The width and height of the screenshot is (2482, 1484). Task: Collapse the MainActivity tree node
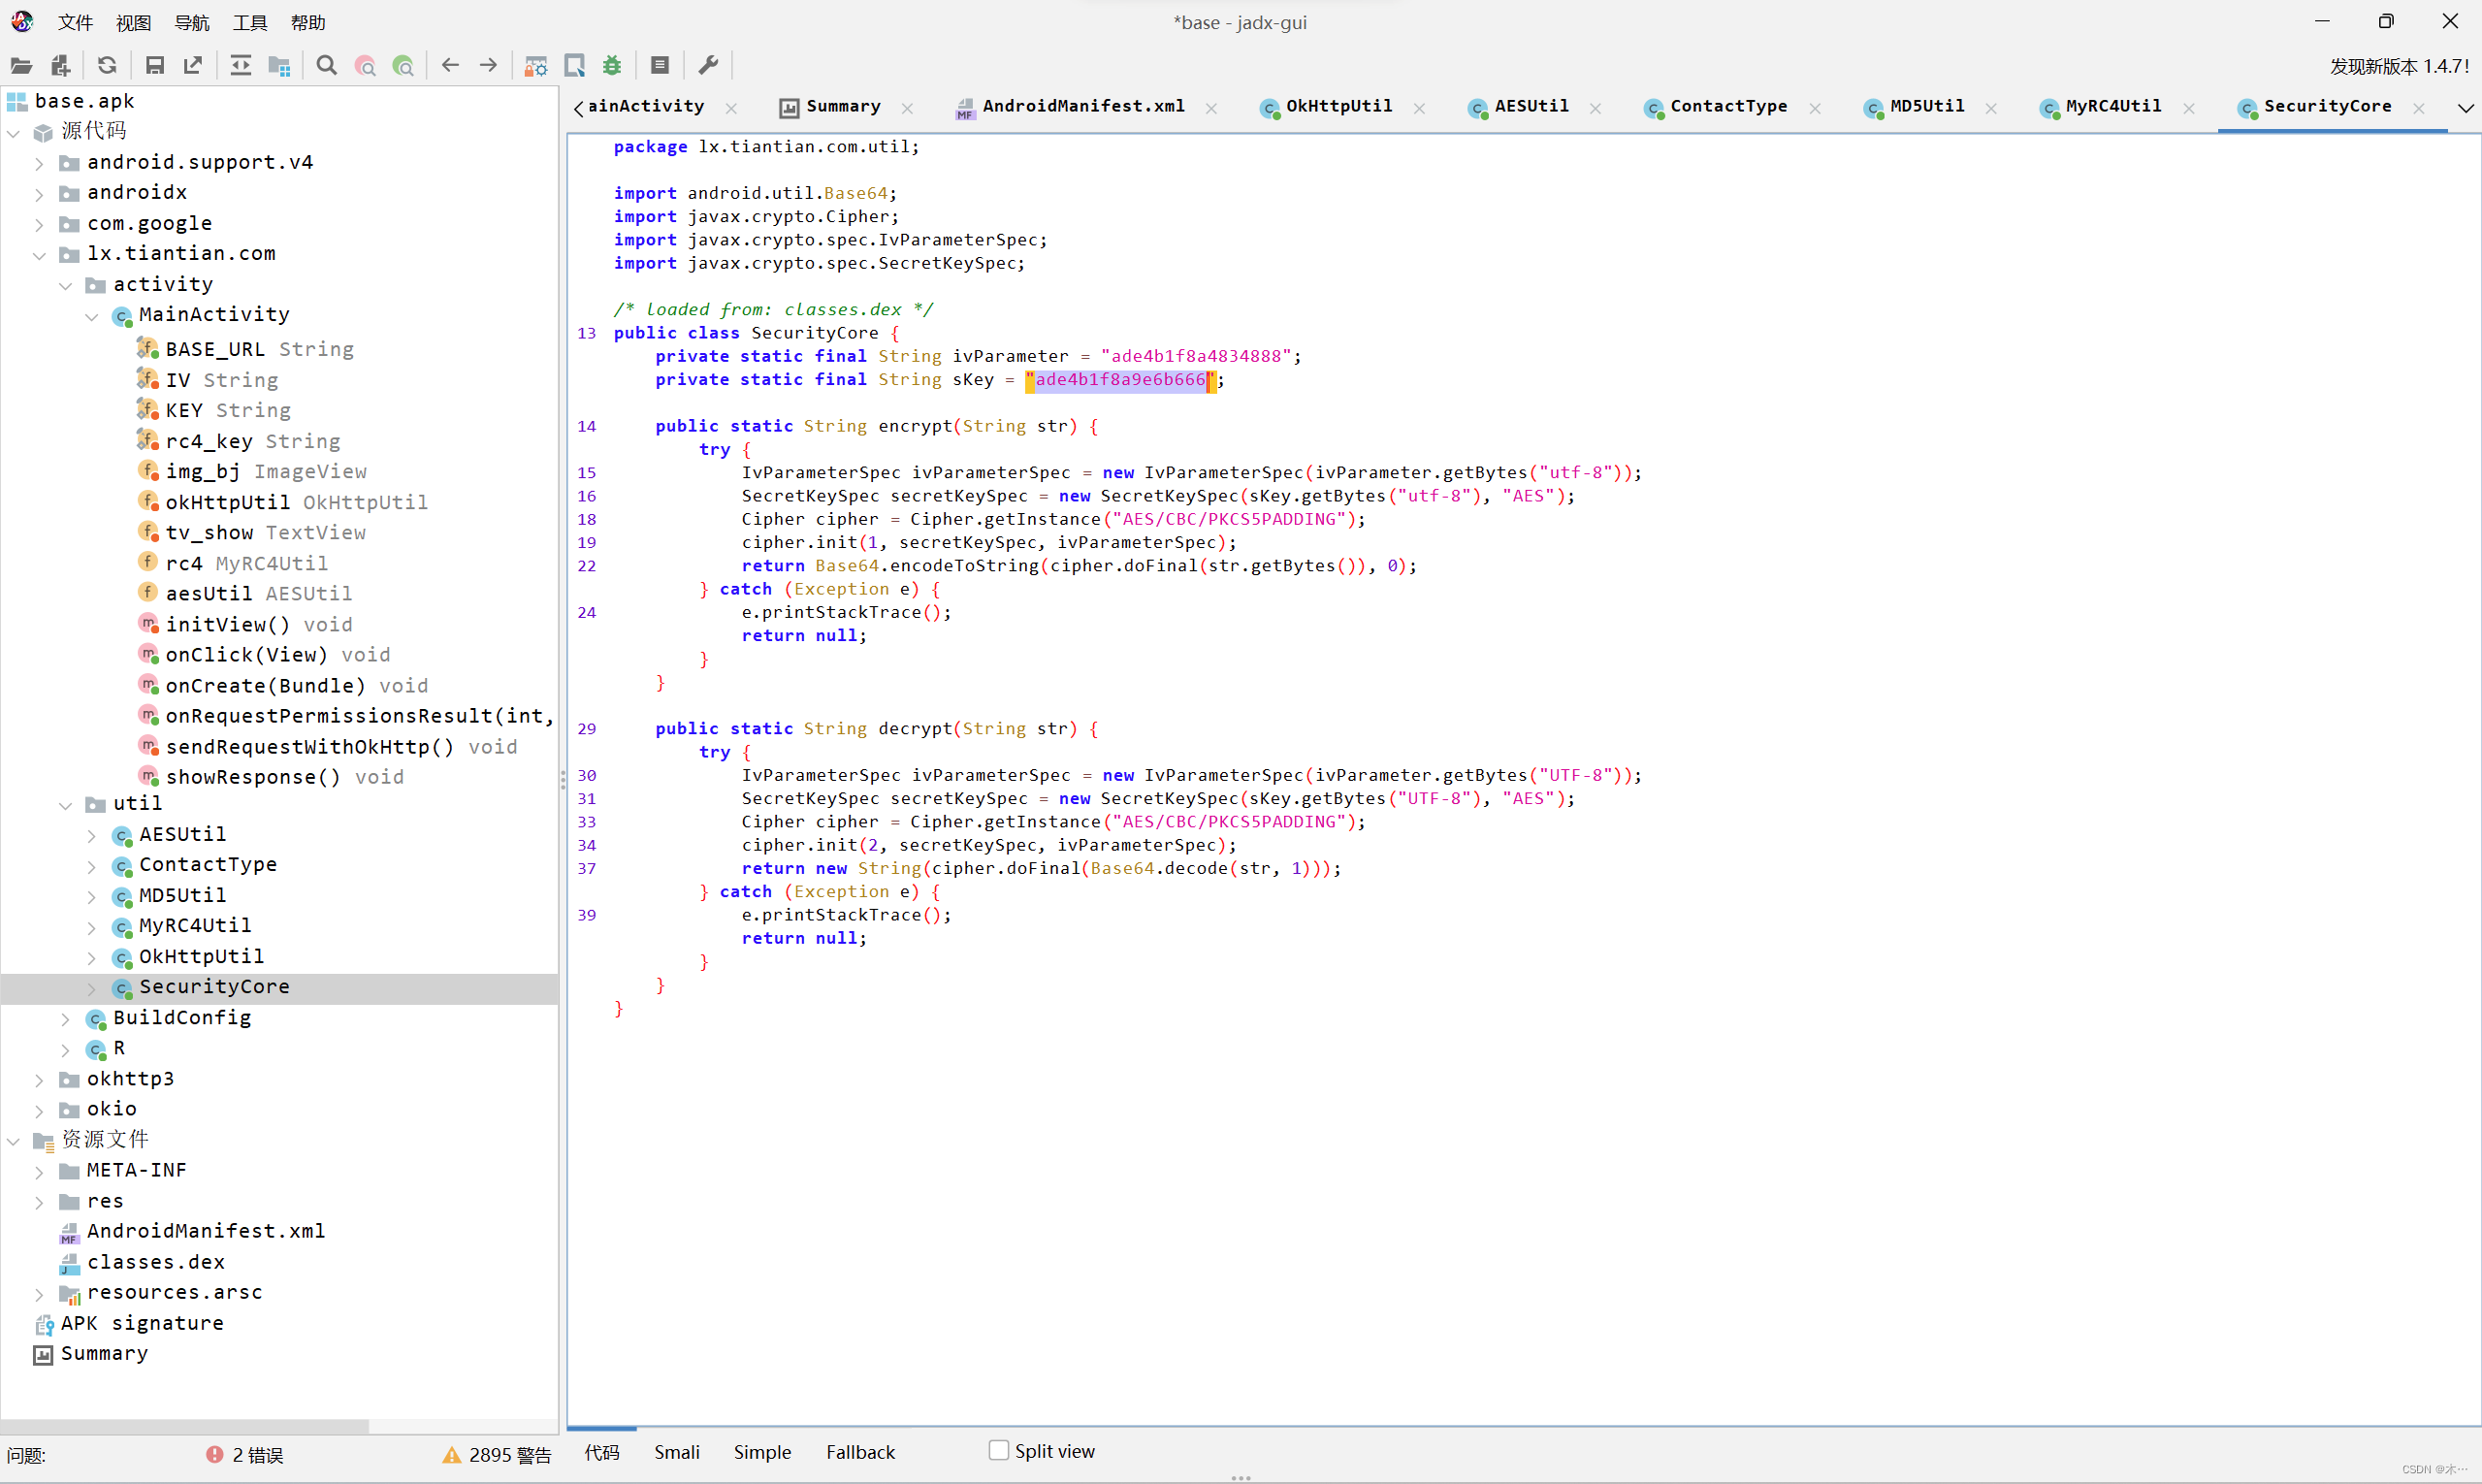tap(91, 316)
